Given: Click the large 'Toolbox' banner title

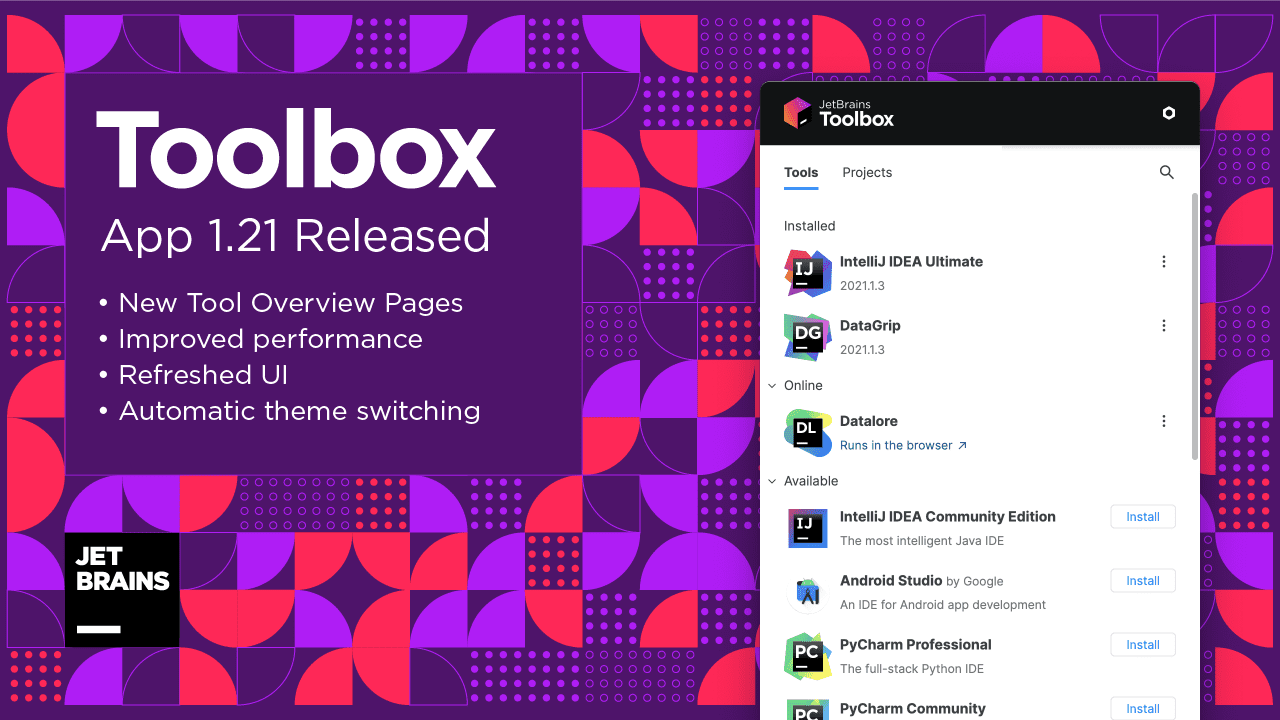Looking at the screenshot, I should [296, 150].
